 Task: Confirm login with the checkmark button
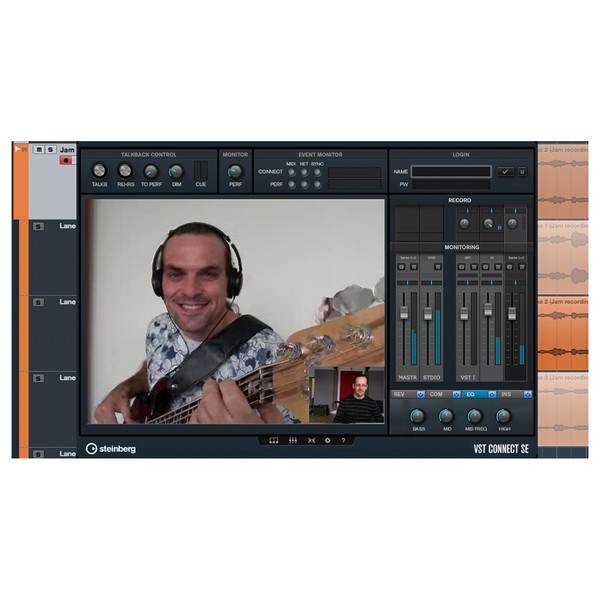[x=505, y=172]
